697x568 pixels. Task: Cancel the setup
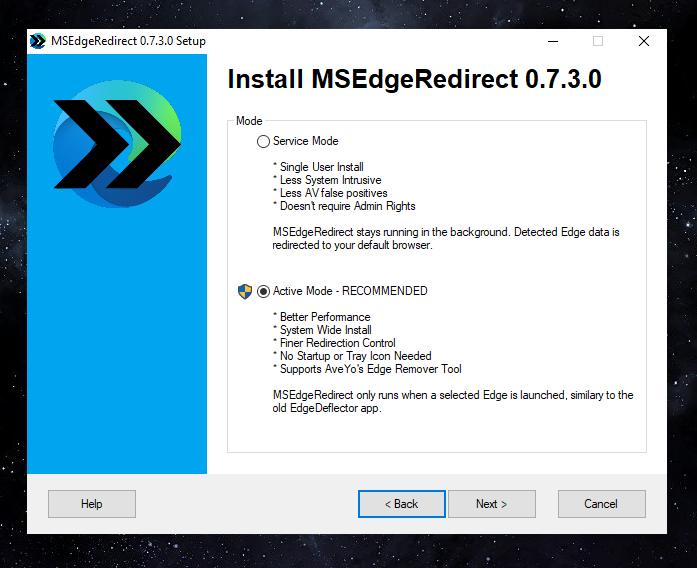click(601, 504)
